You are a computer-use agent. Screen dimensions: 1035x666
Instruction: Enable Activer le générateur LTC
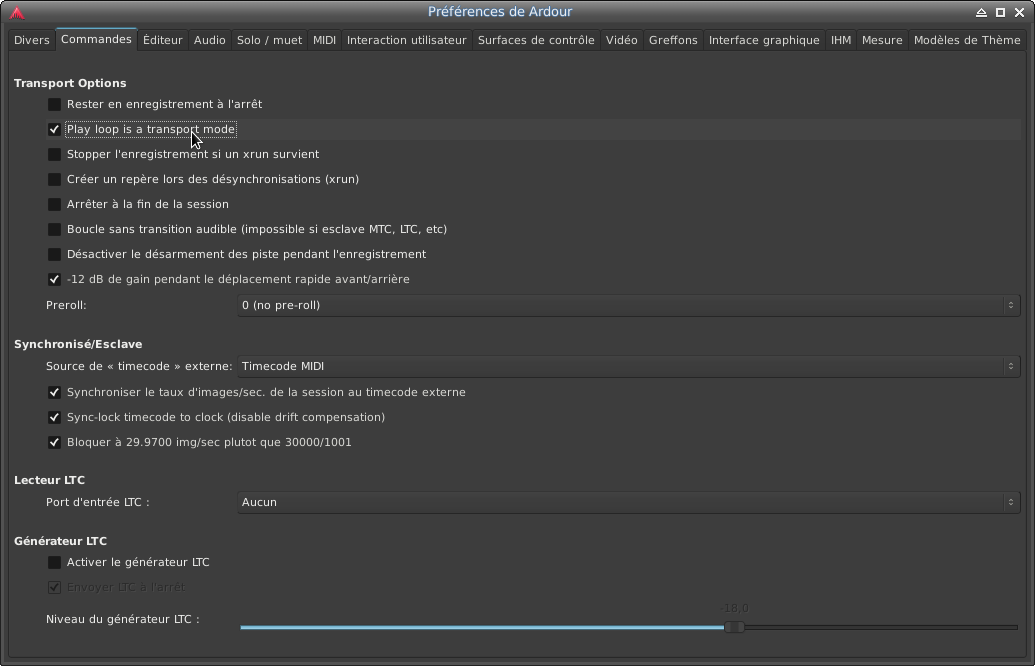click(54, 562)
